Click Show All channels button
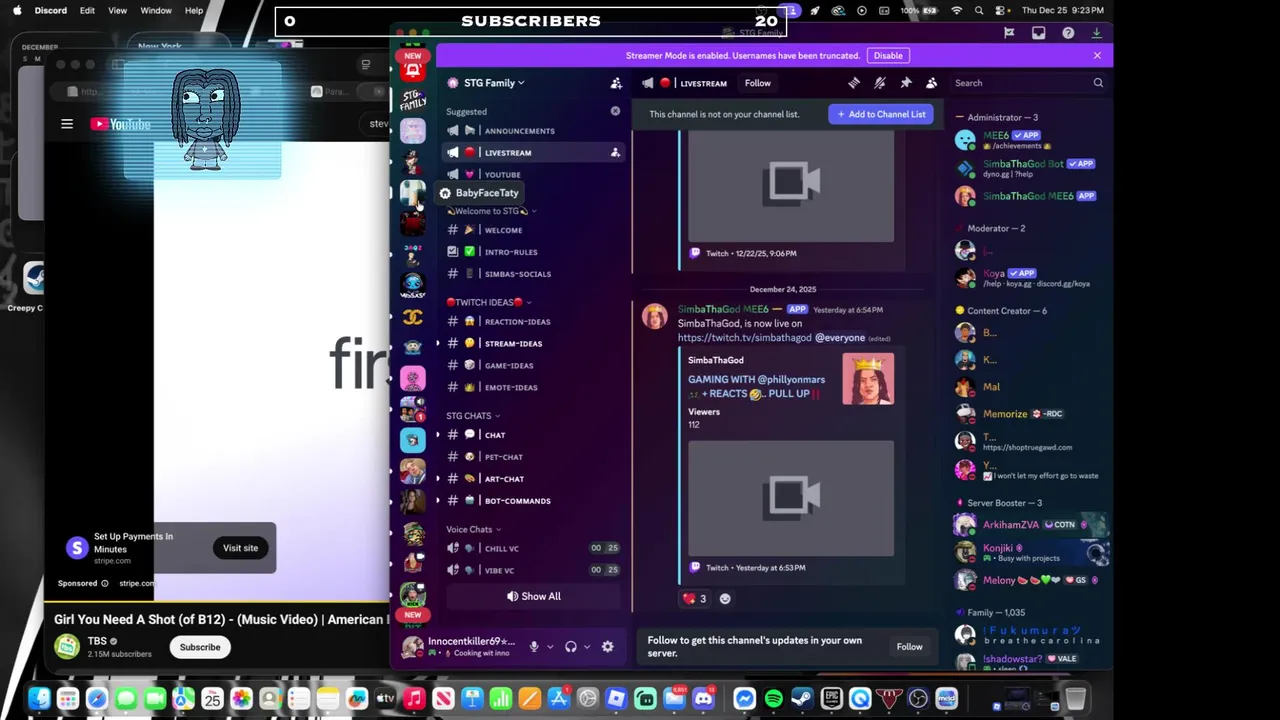This screenshot has width=1280, height=720. click(x=533, y=597)
